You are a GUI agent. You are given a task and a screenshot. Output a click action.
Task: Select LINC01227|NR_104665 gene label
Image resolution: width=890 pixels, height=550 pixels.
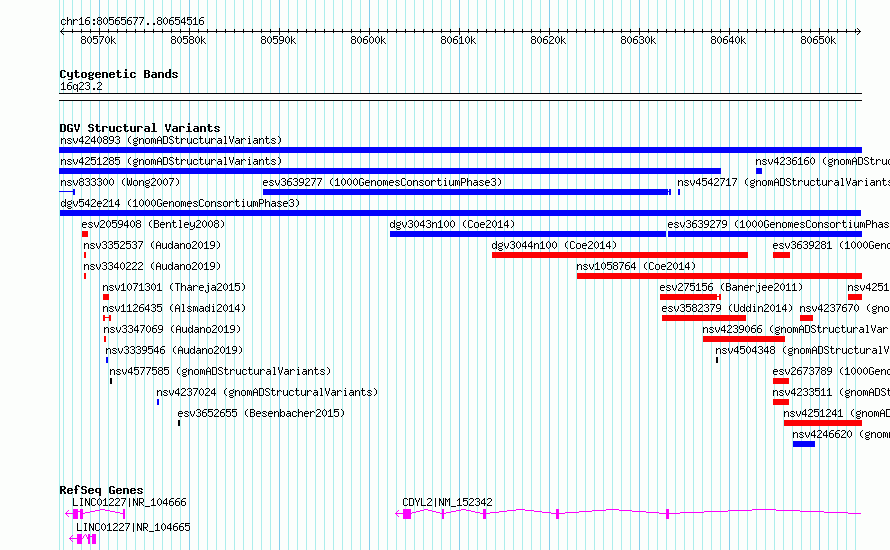pos(133,527)
